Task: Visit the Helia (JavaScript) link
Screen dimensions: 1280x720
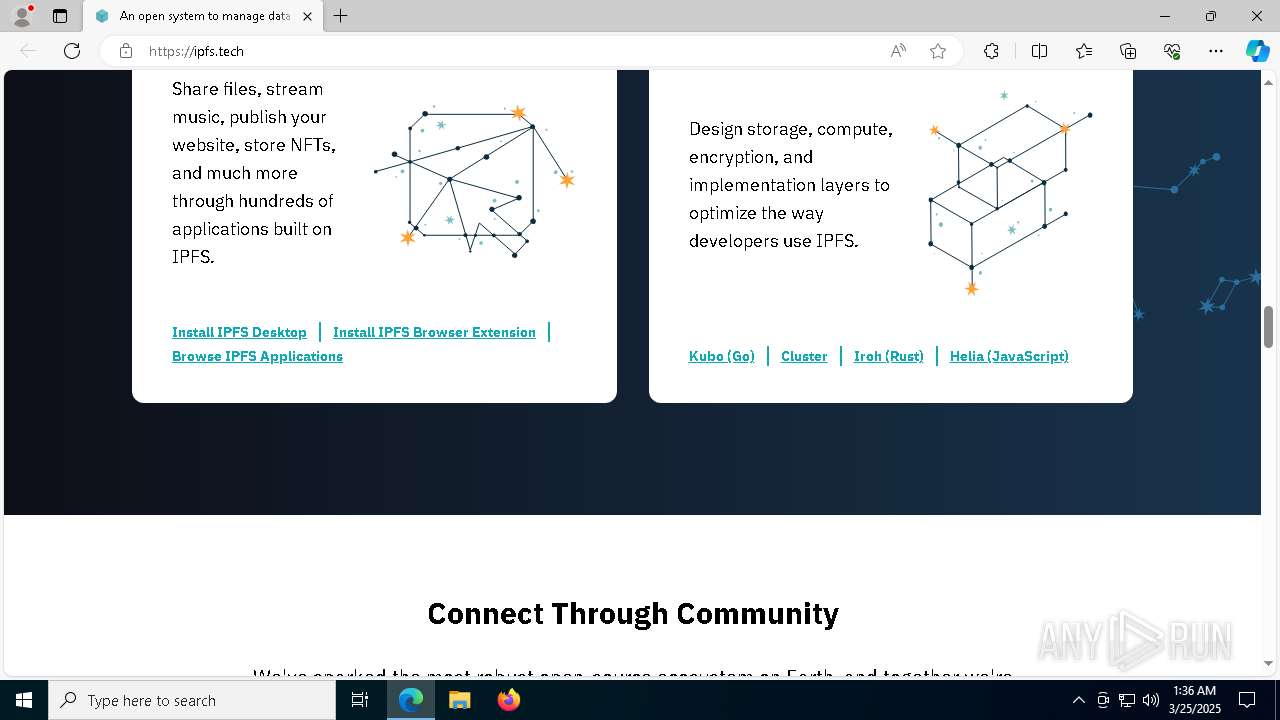Action: coord(1009,356)
